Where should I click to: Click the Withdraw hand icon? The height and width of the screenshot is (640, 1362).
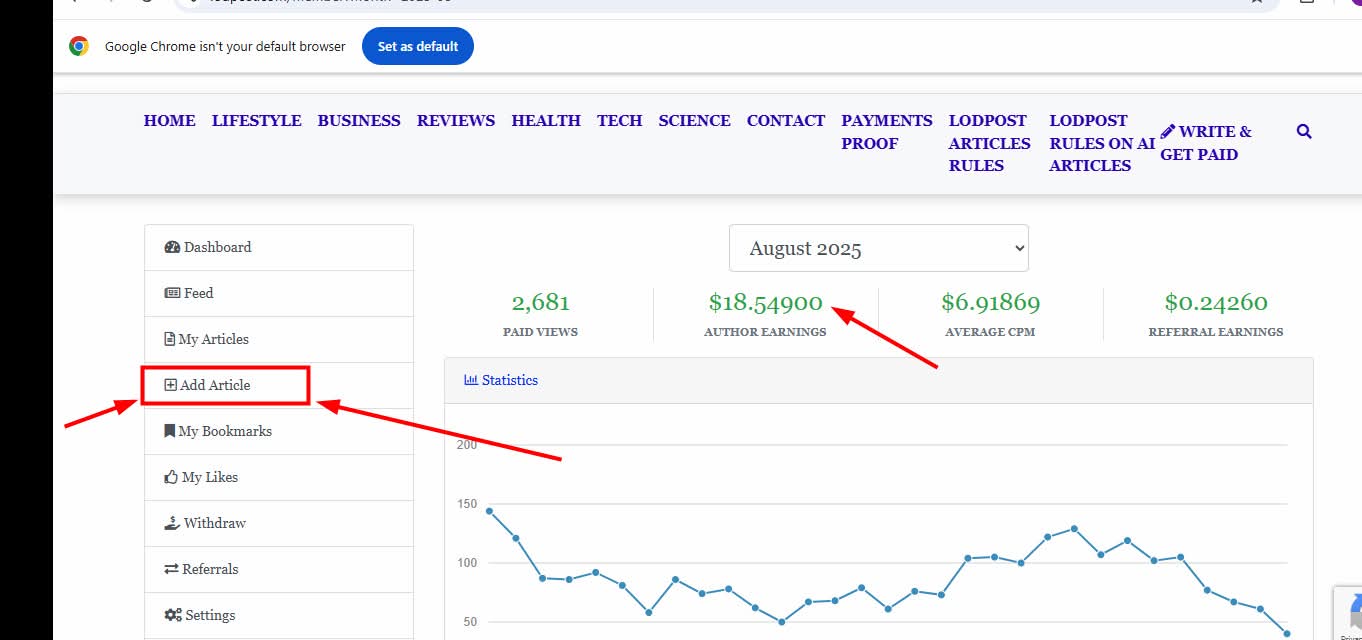[172, 523]
